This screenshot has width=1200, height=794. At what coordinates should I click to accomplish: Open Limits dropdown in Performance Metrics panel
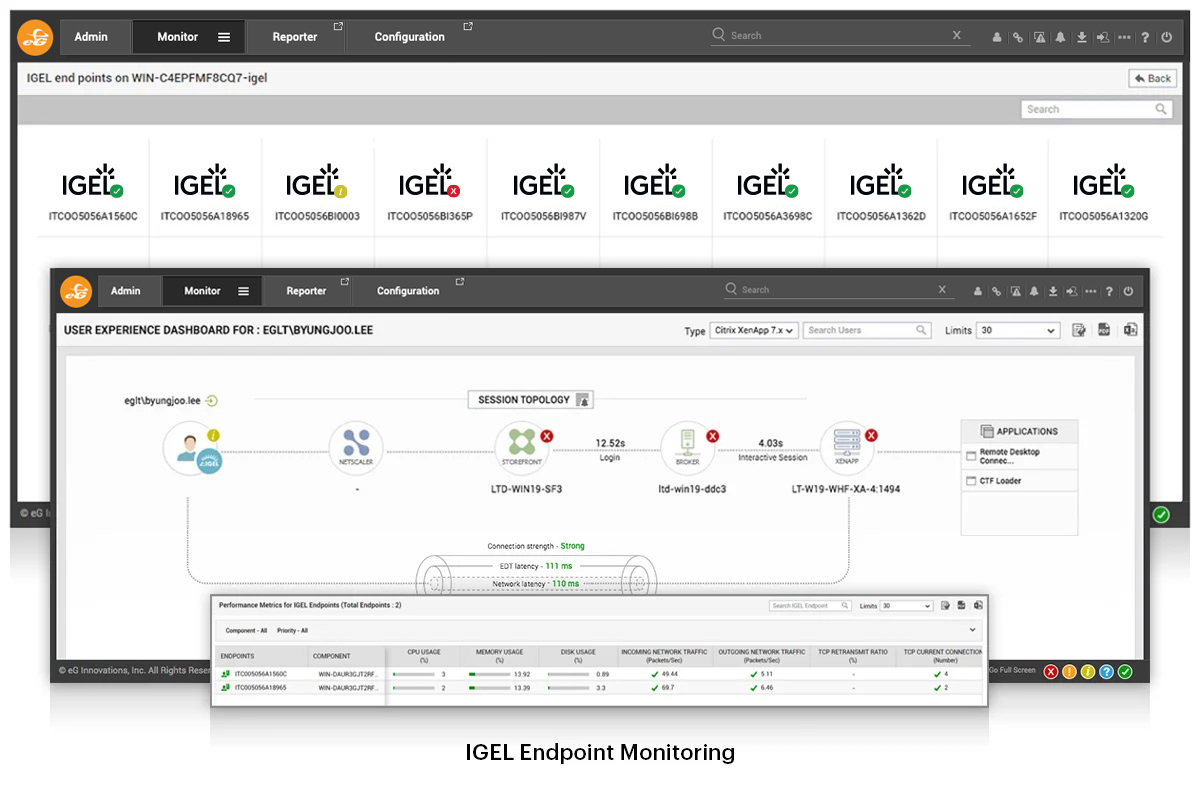(907, 606)
